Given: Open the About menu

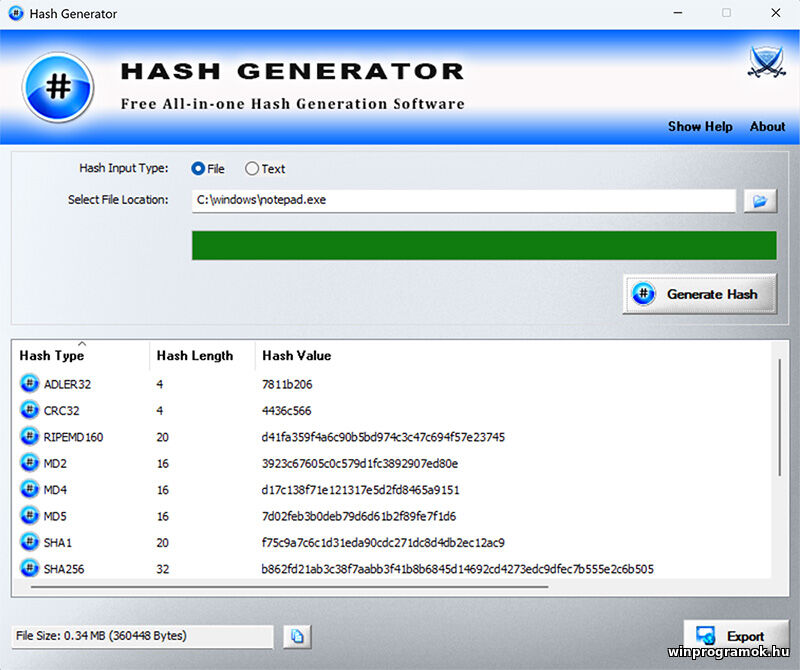Looking at the screenshot, I should [768, 127].
